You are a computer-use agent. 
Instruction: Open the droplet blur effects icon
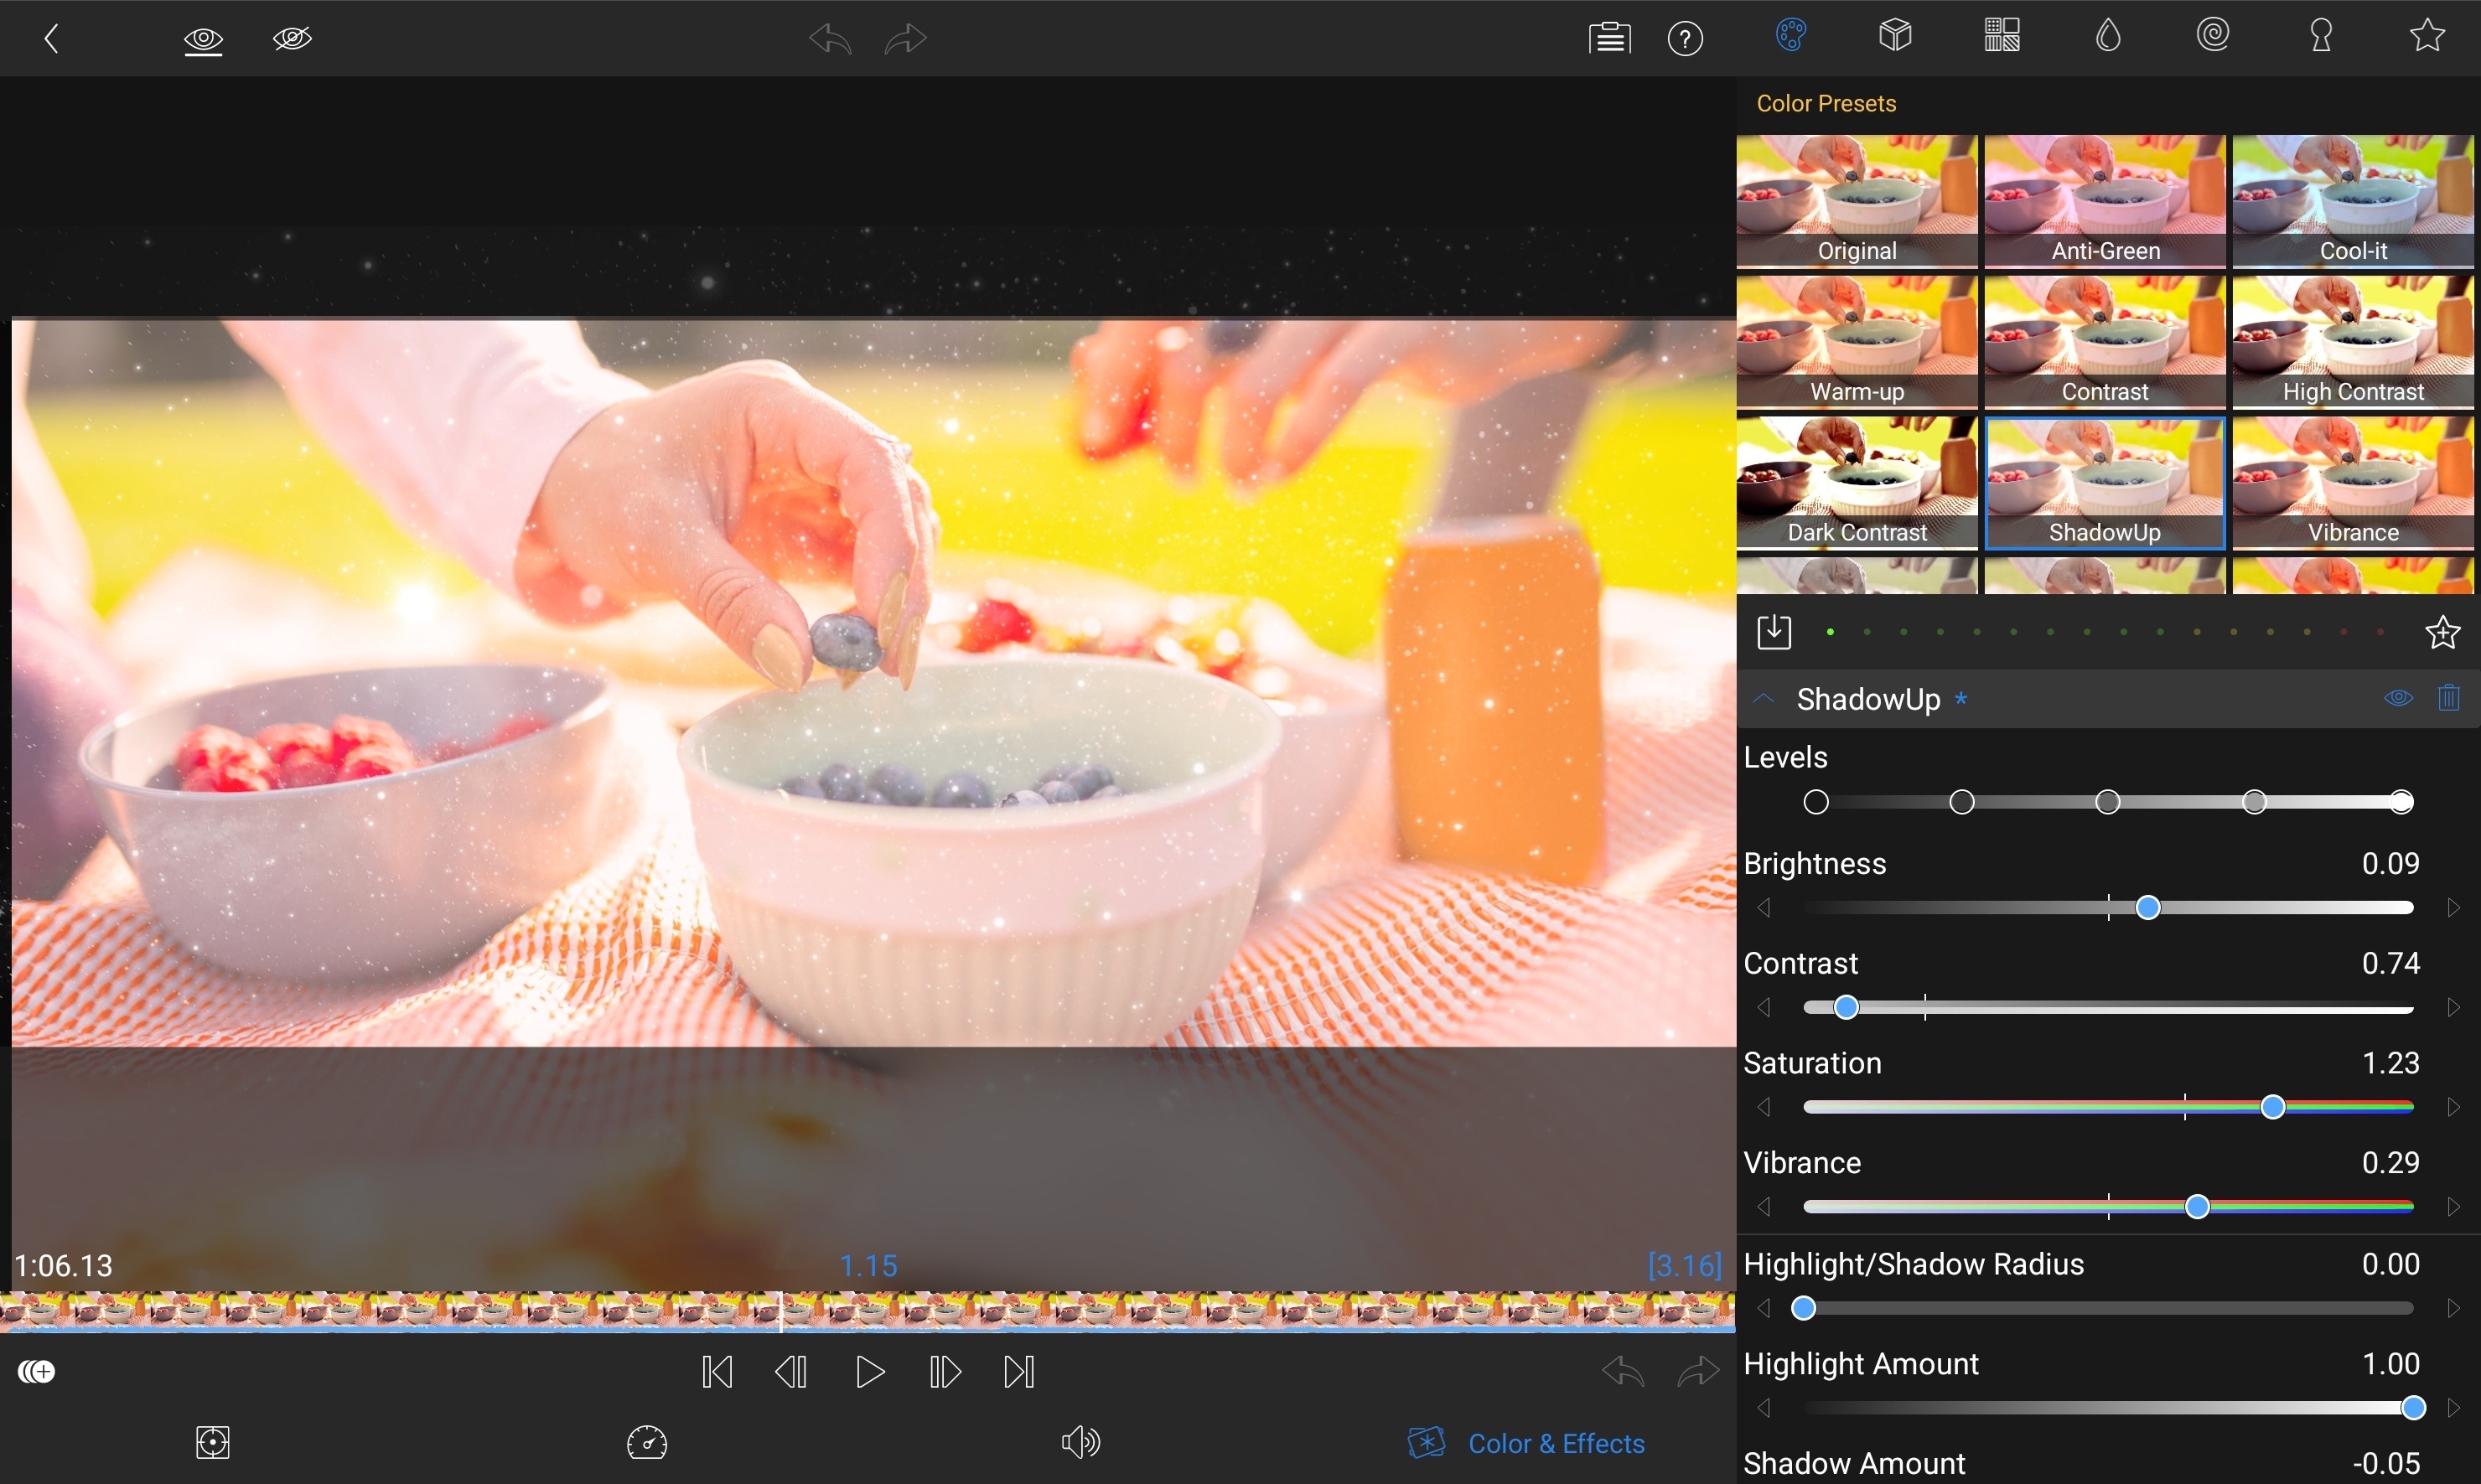click(x=2107, y=36)
